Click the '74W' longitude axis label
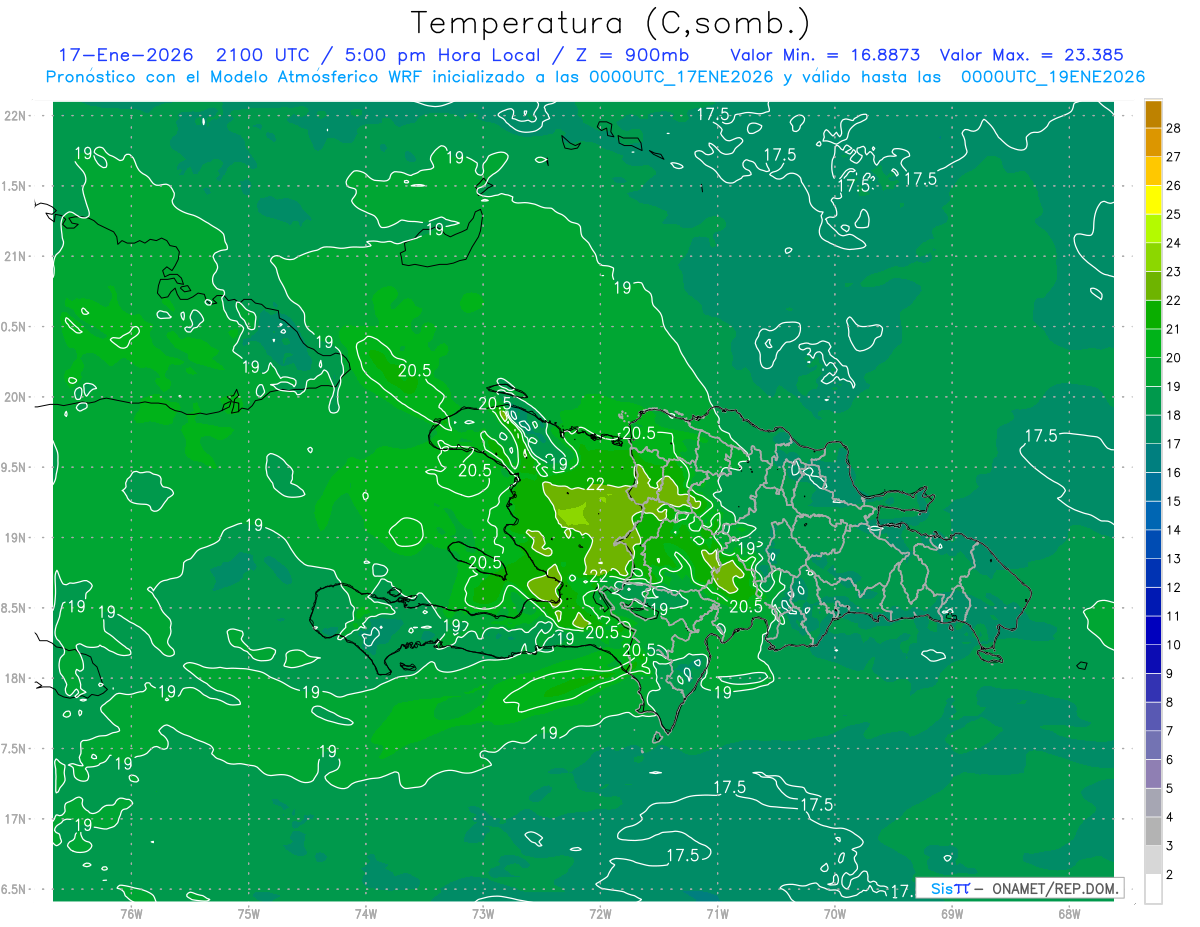The image size is (1200, 927). (x=366, y=913)
